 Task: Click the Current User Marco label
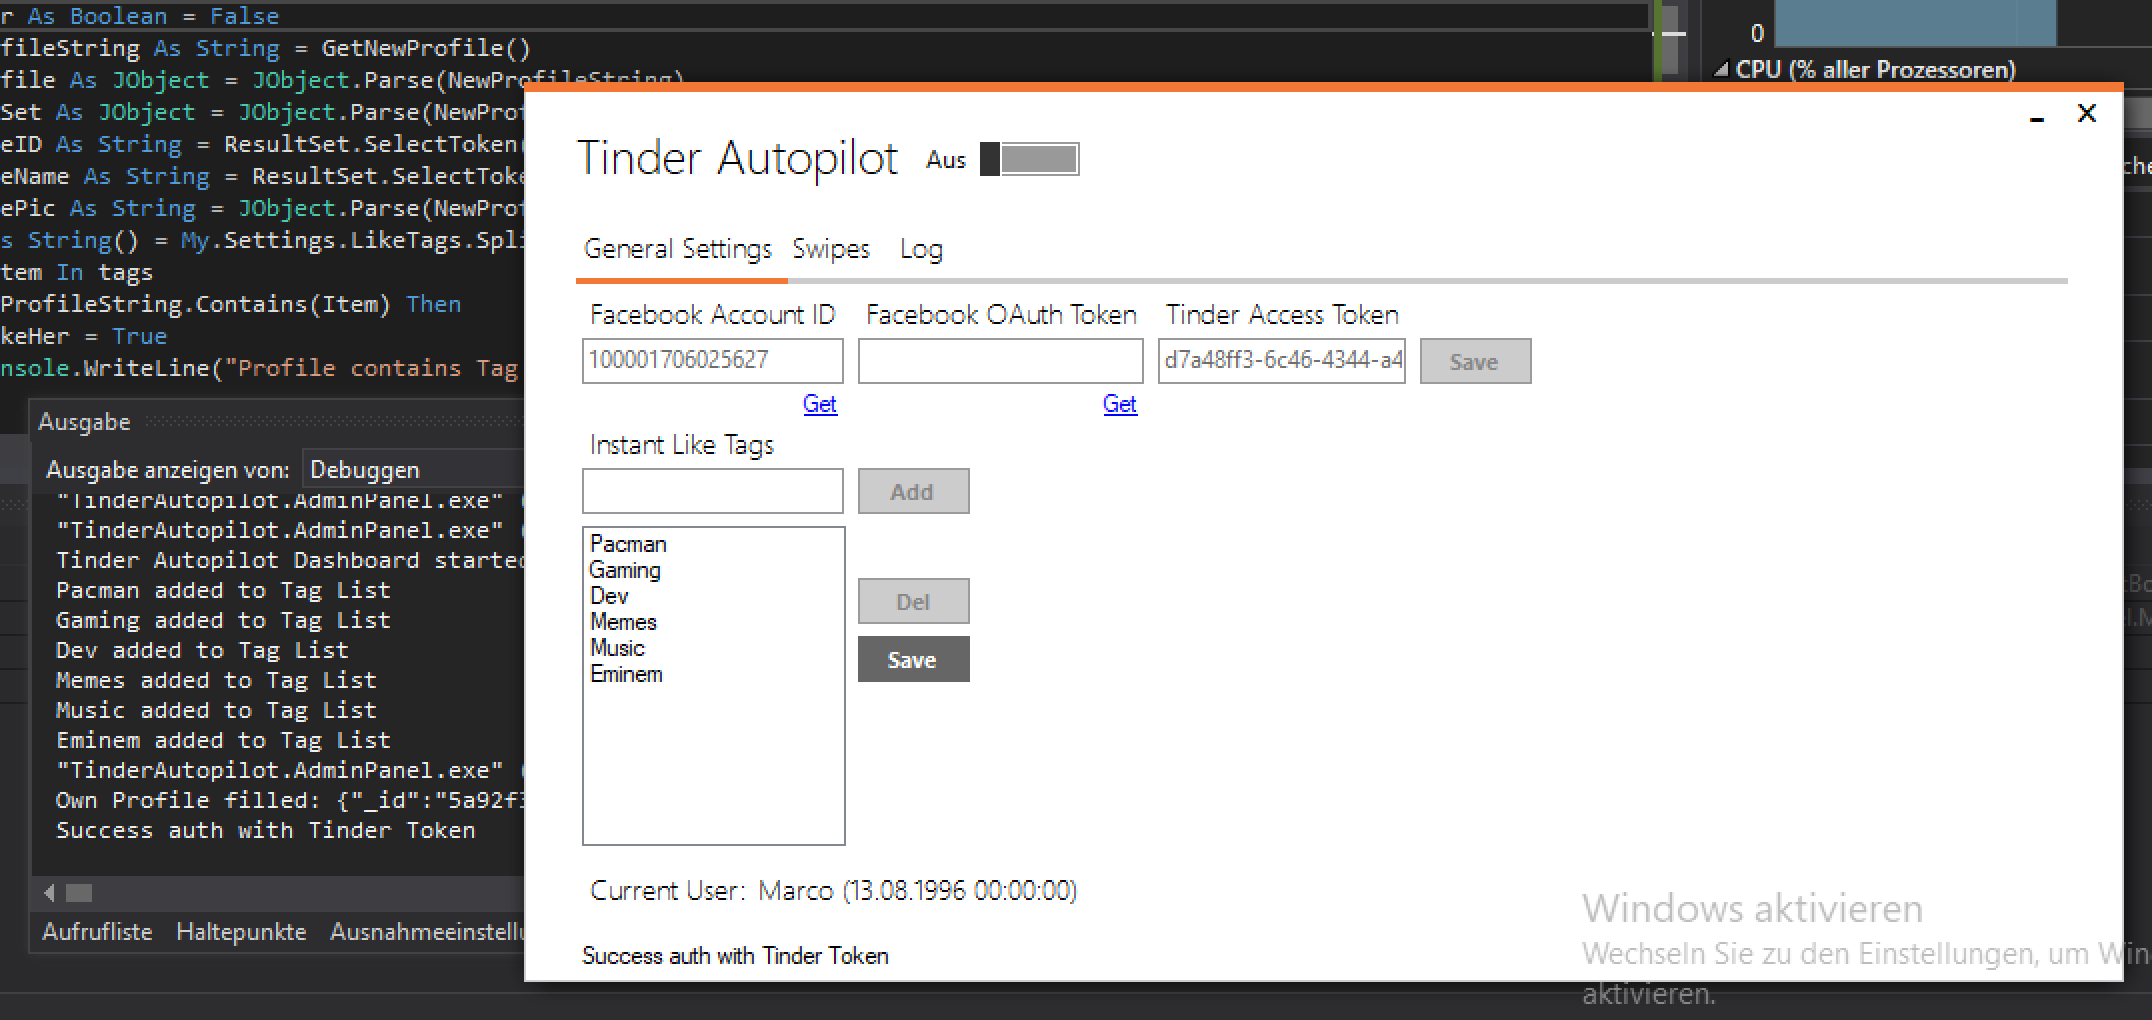(833, 890)
